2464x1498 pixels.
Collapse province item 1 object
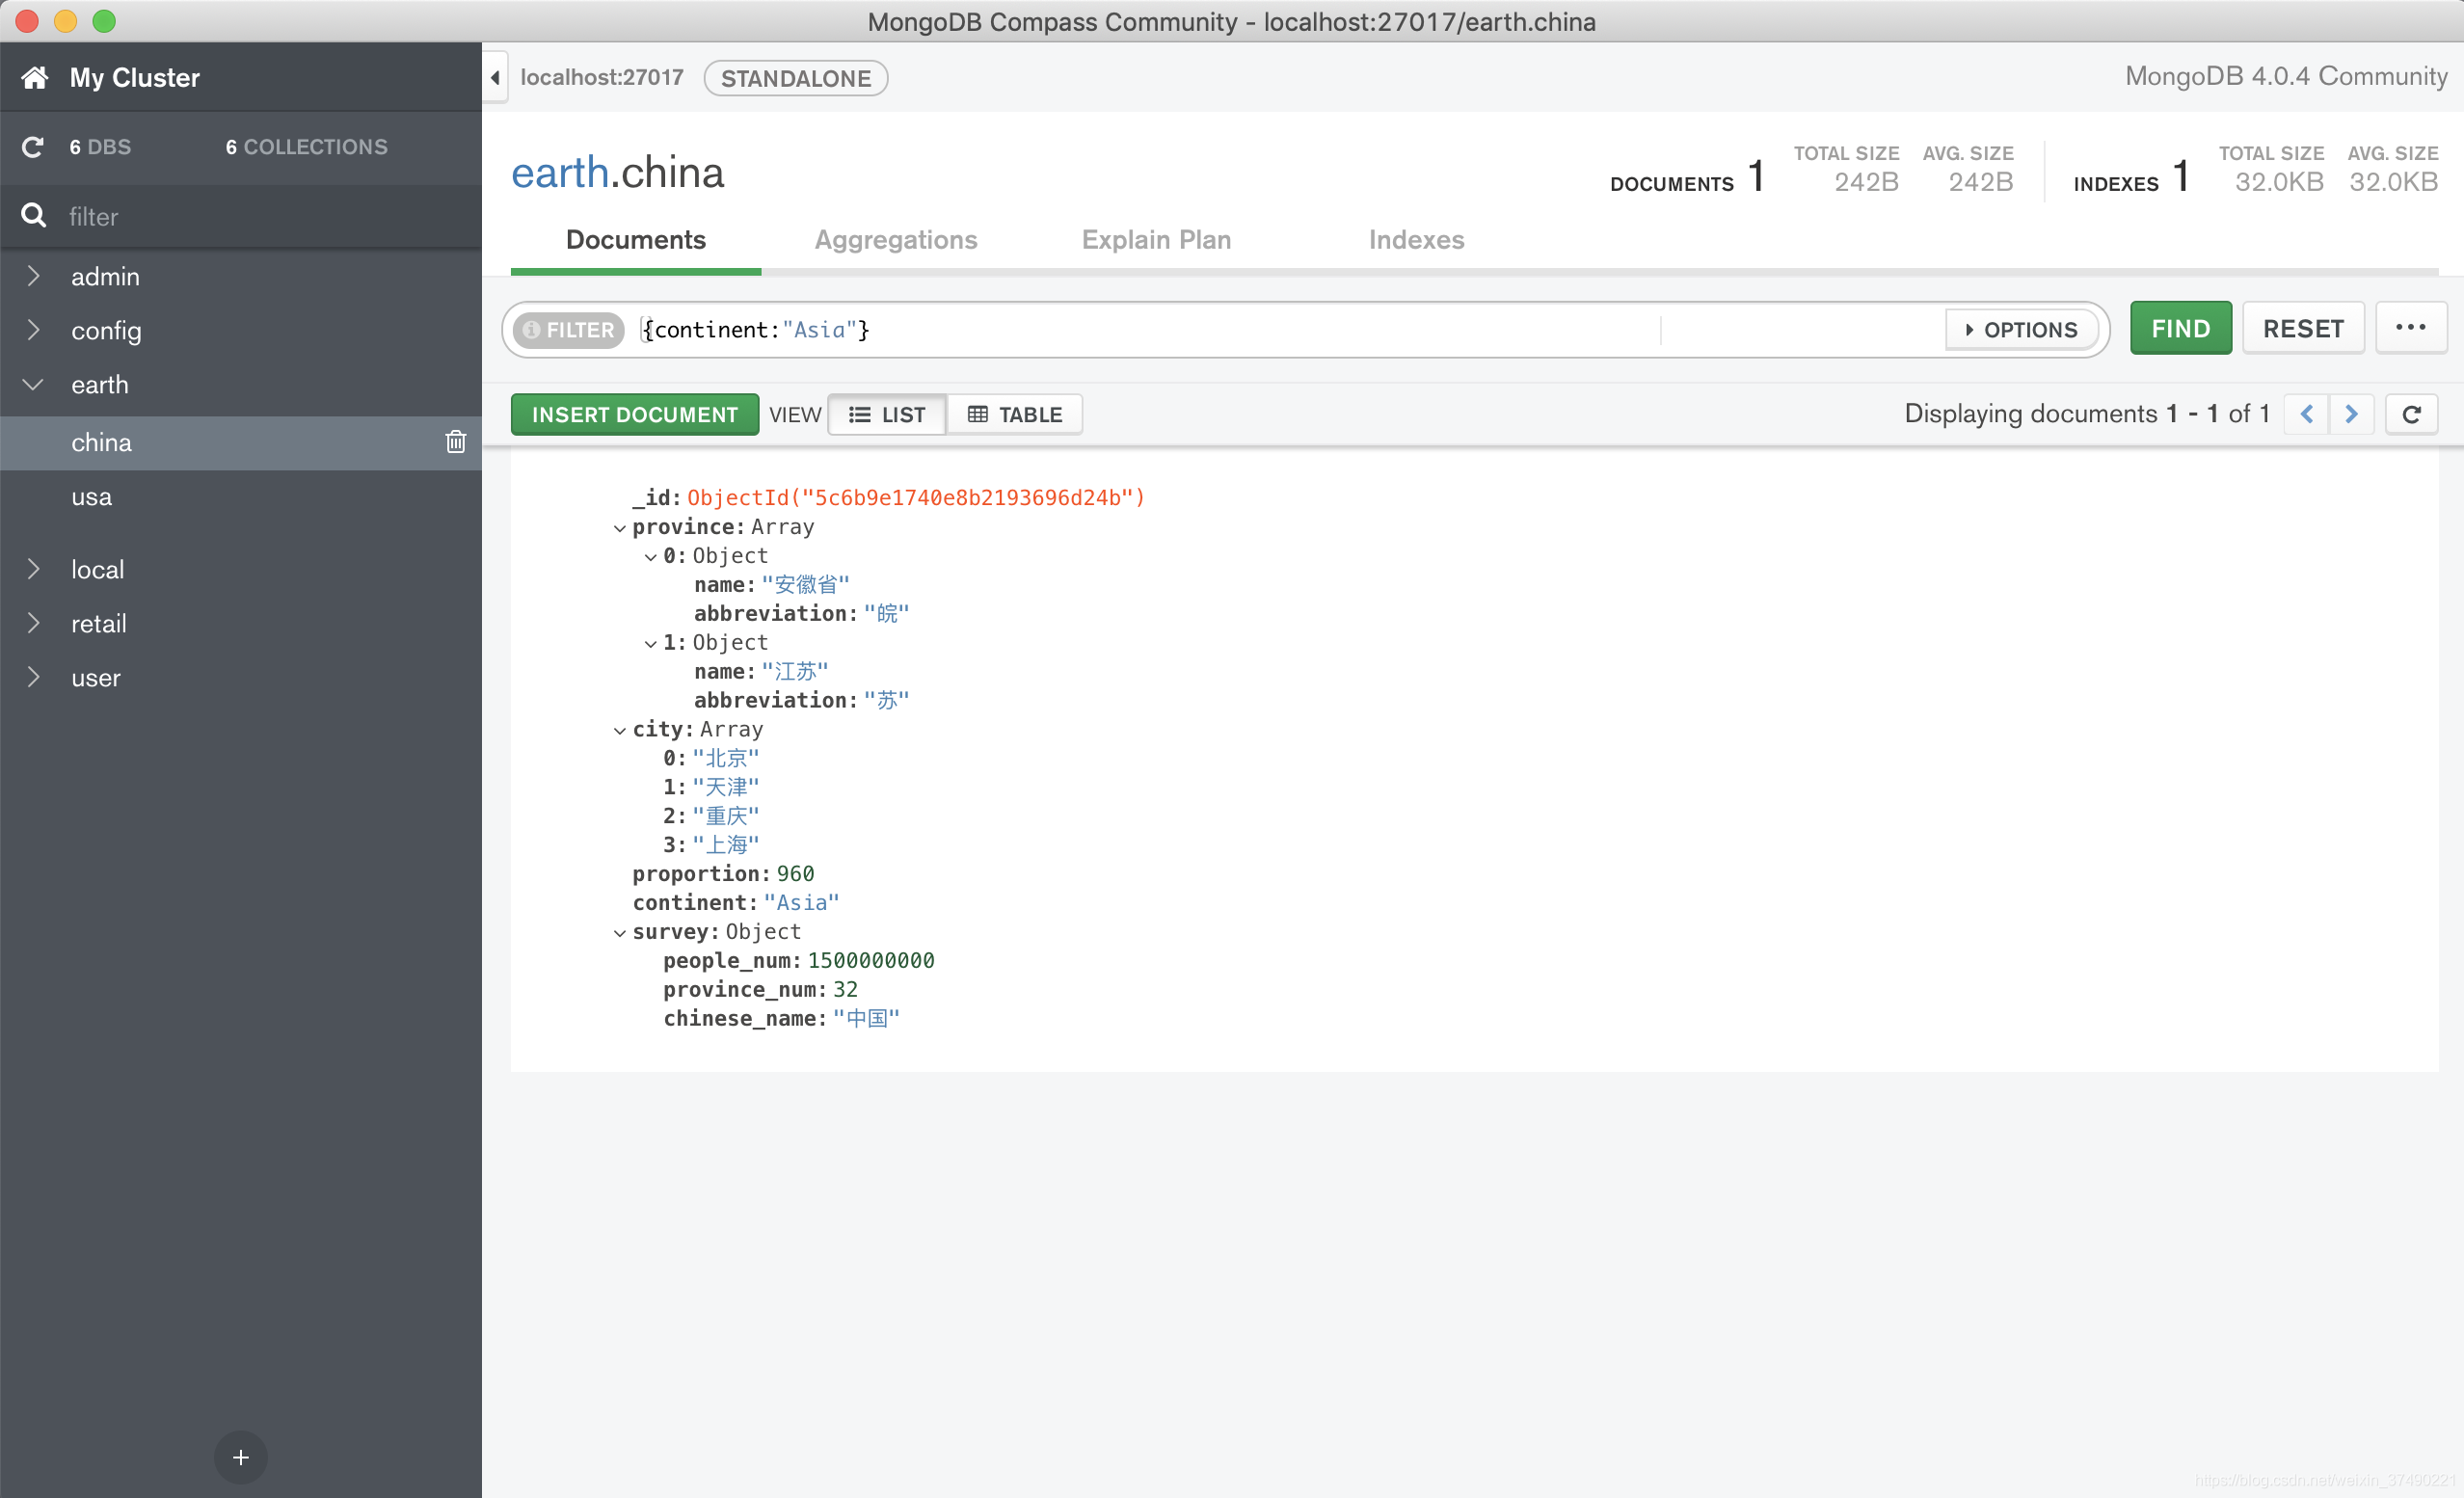[651, 644]
